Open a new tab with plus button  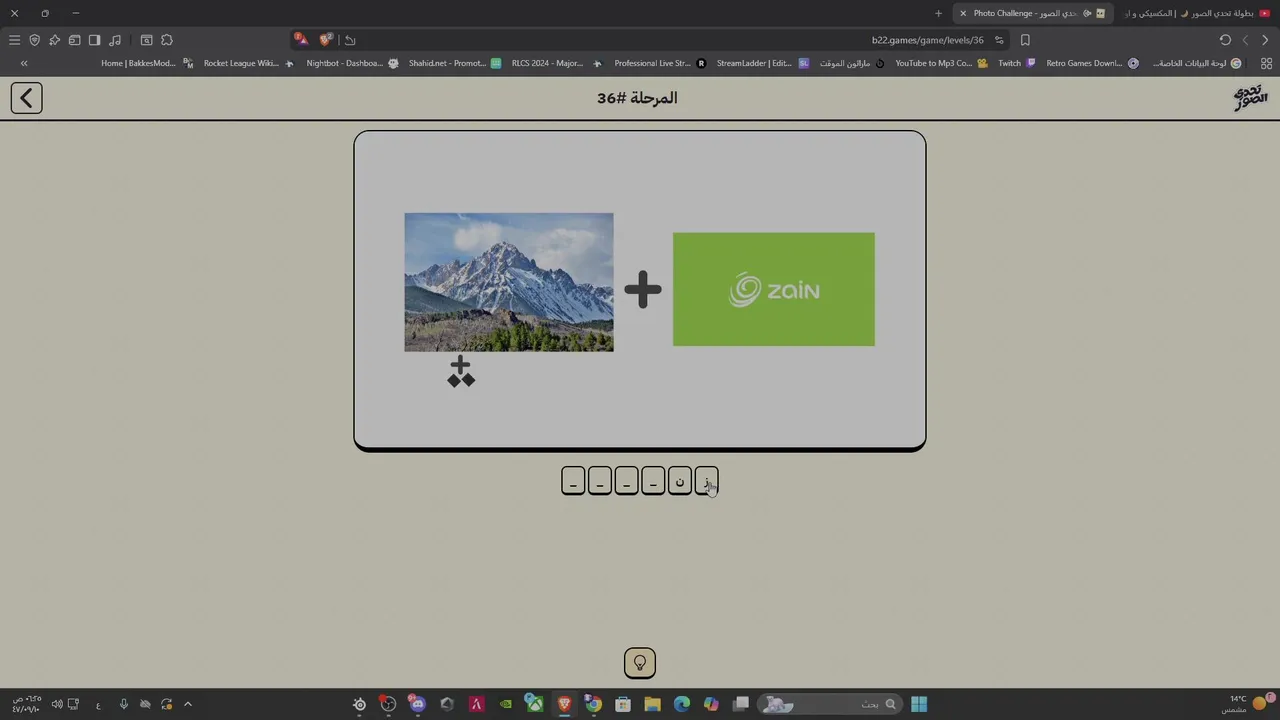tap(938, 13)
